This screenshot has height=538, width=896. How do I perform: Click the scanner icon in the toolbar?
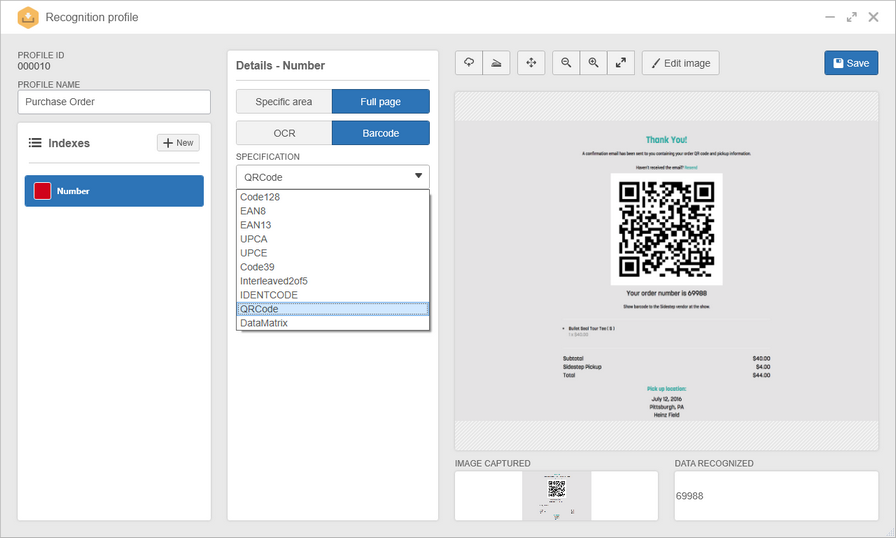click(497, 63)
